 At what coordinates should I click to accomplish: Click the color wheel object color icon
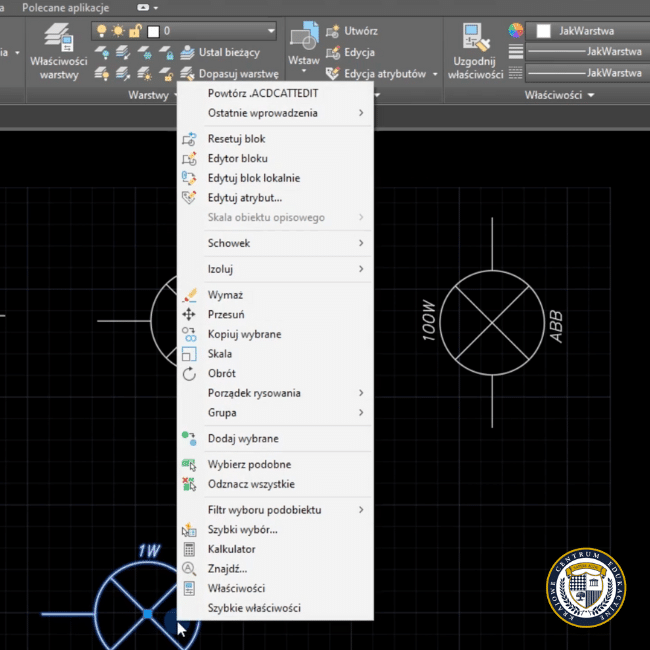pyautogui.click(x=516, y=31)
